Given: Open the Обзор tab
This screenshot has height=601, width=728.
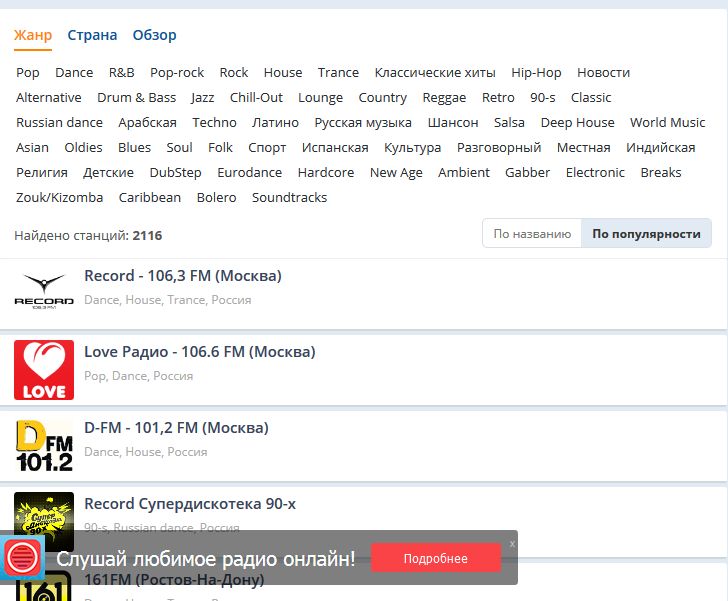Looking at the screenshot, I should 154,35.
